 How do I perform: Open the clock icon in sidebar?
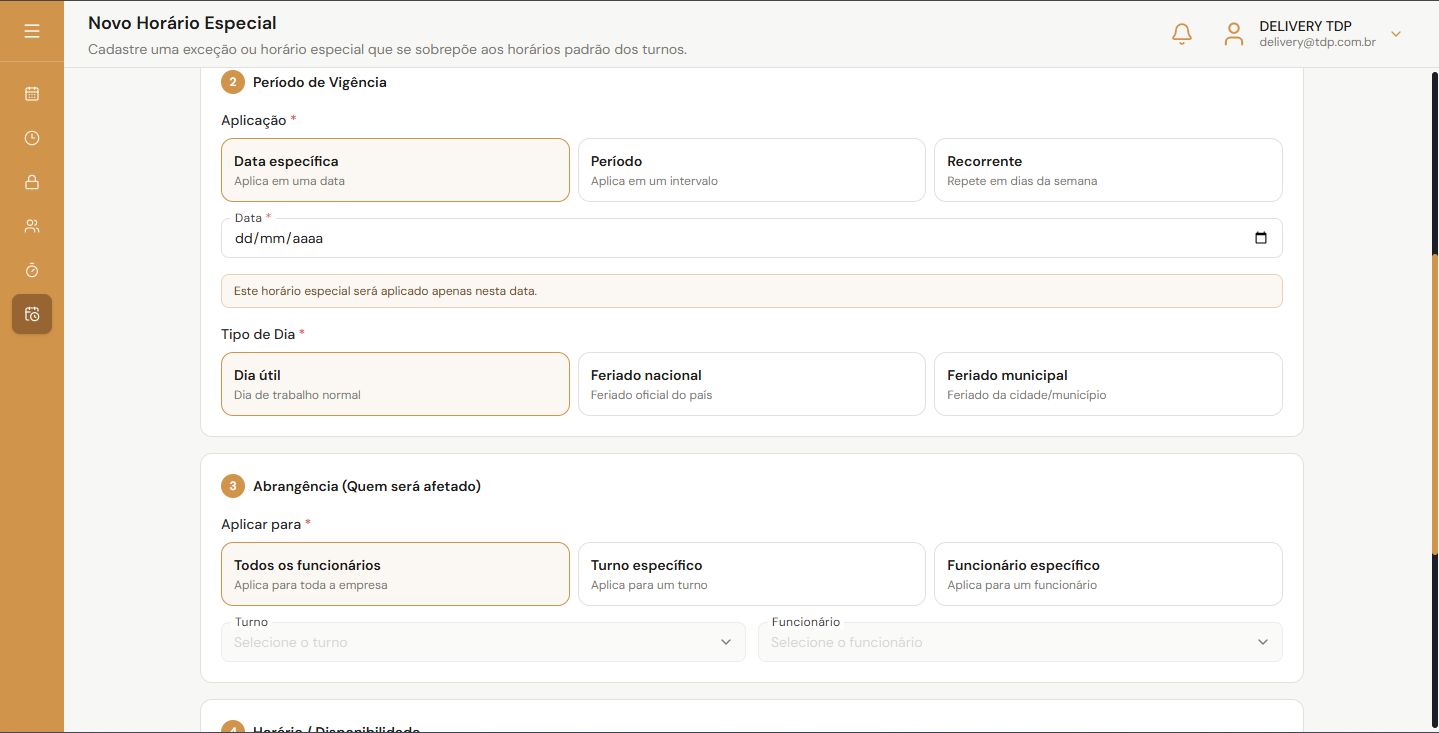click(32, 138)
